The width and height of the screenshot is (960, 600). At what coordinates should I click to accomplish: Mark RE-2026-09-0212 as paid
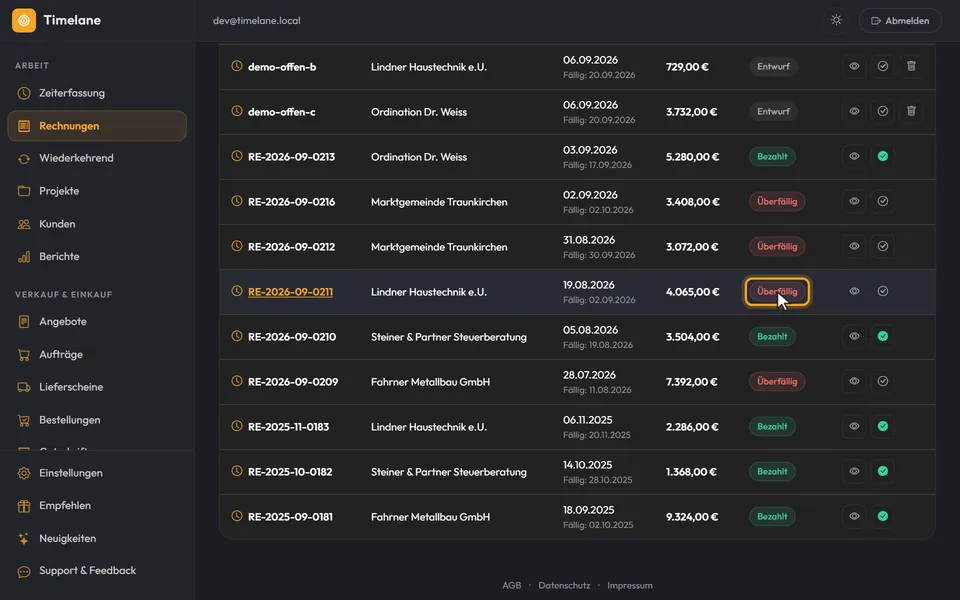[883, 246]
